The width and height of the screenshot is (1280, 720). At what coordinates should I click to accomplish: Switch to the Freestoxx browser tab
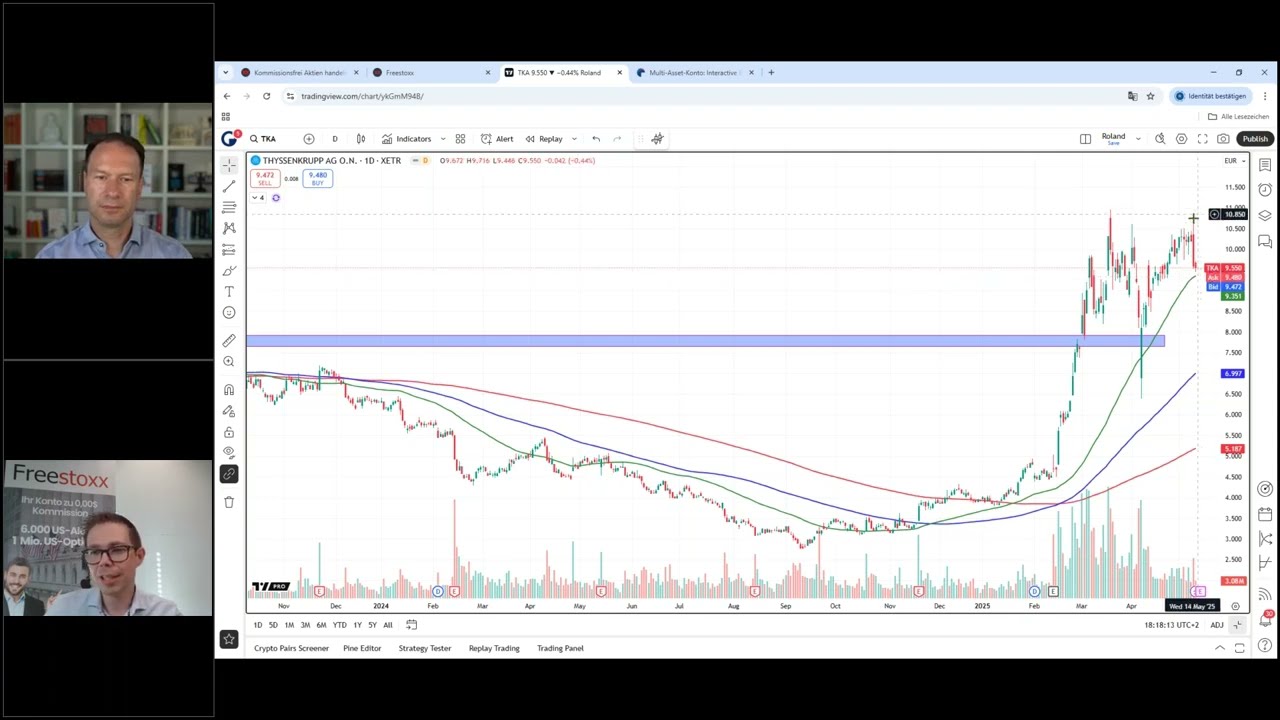pyautogui.click(x=431, y=73)
